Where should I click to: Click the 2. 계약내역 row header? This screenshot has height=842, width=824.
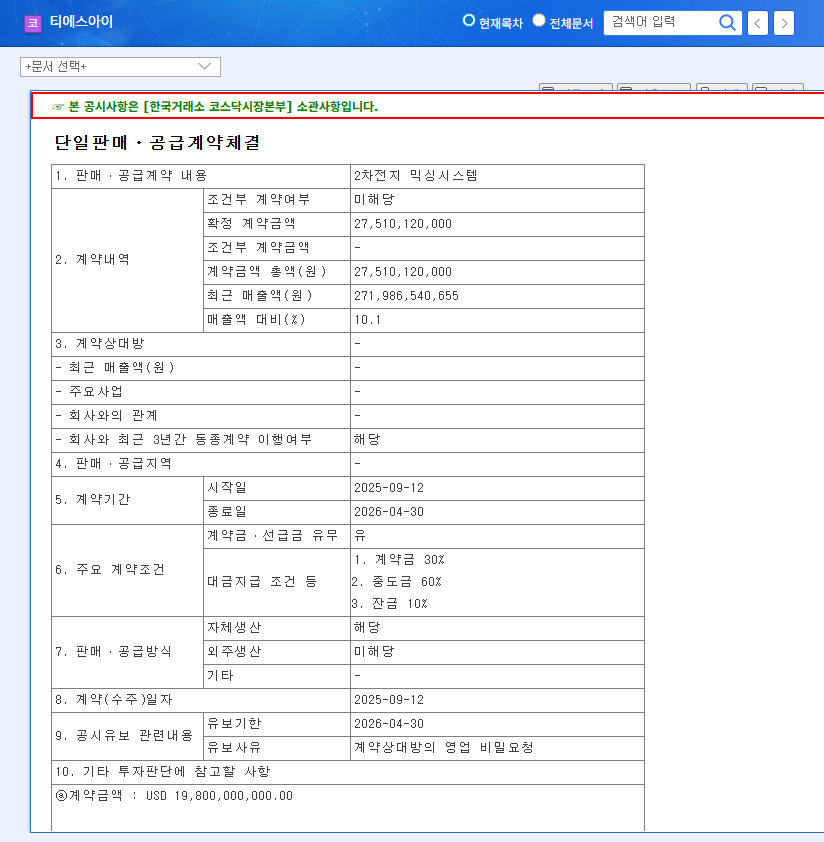click(92, 260)
